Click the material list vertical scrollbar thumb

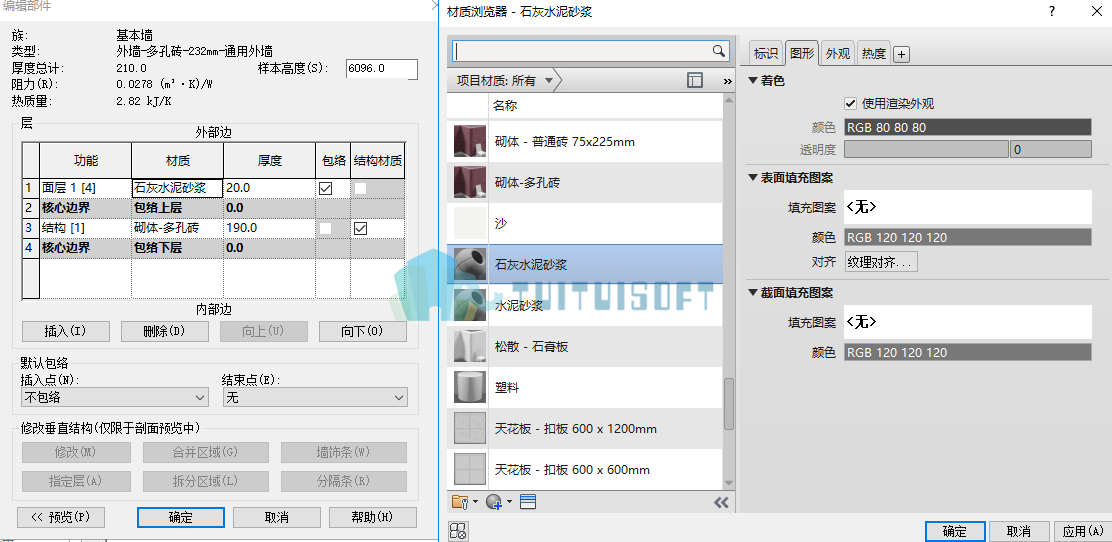[728, 404]
